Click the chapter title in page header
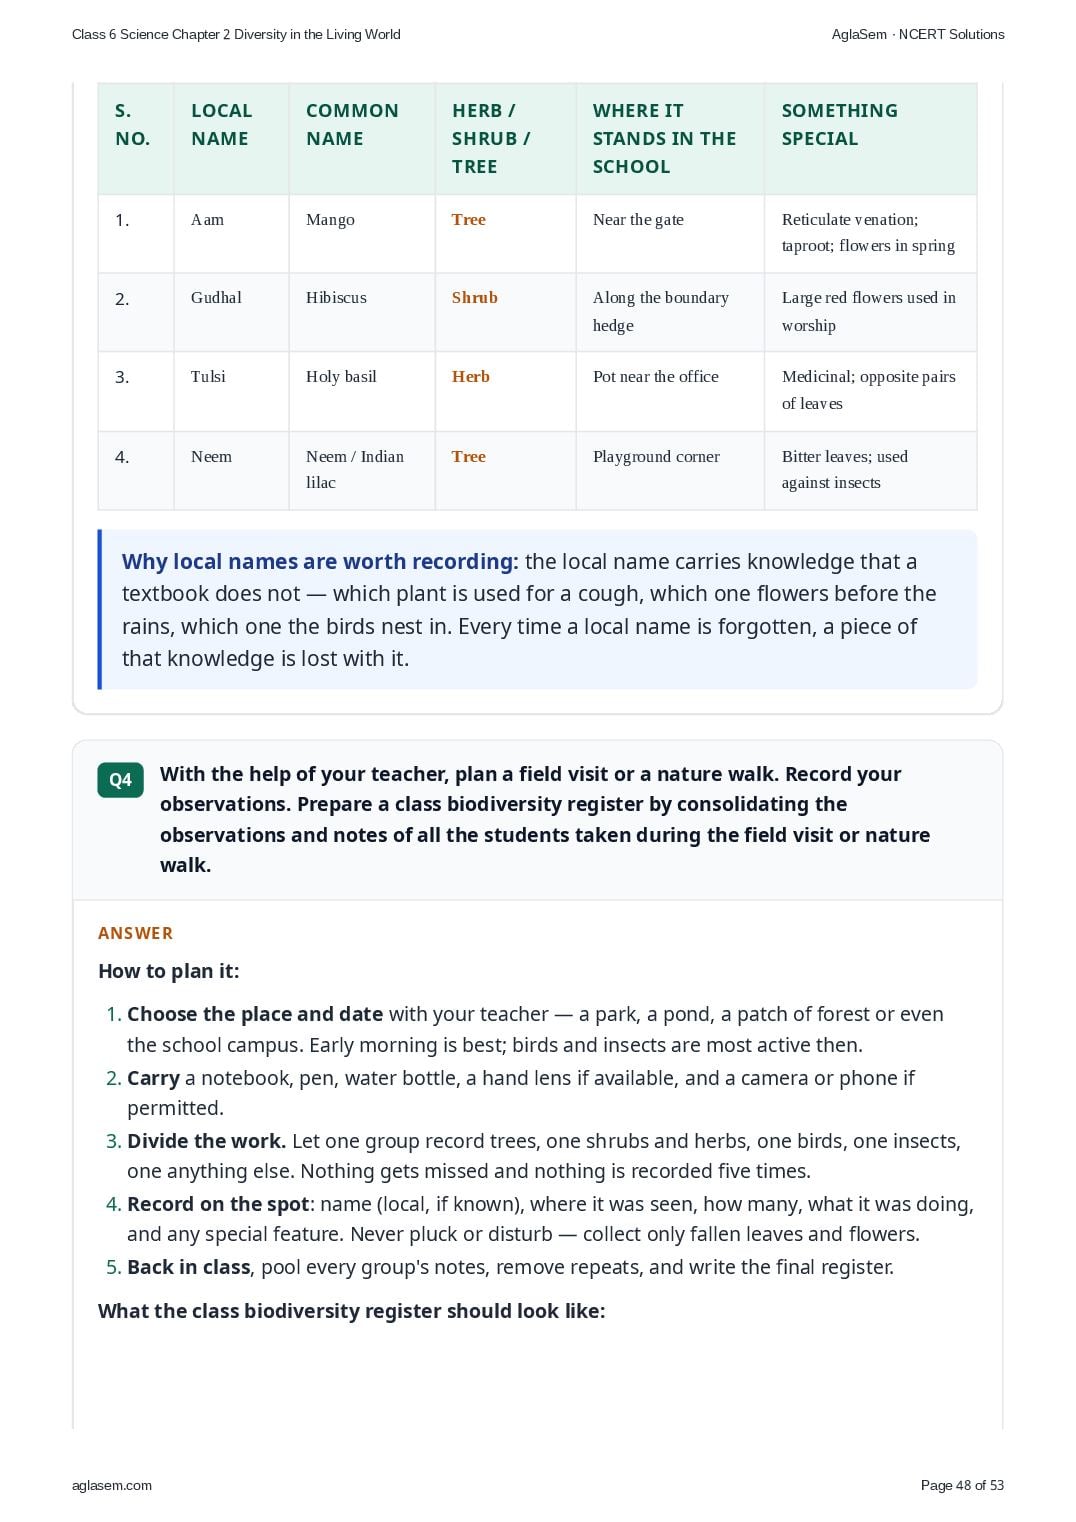Image resolution: width=1076 pixels, height=1522 pixels. [x=236, y=34]
